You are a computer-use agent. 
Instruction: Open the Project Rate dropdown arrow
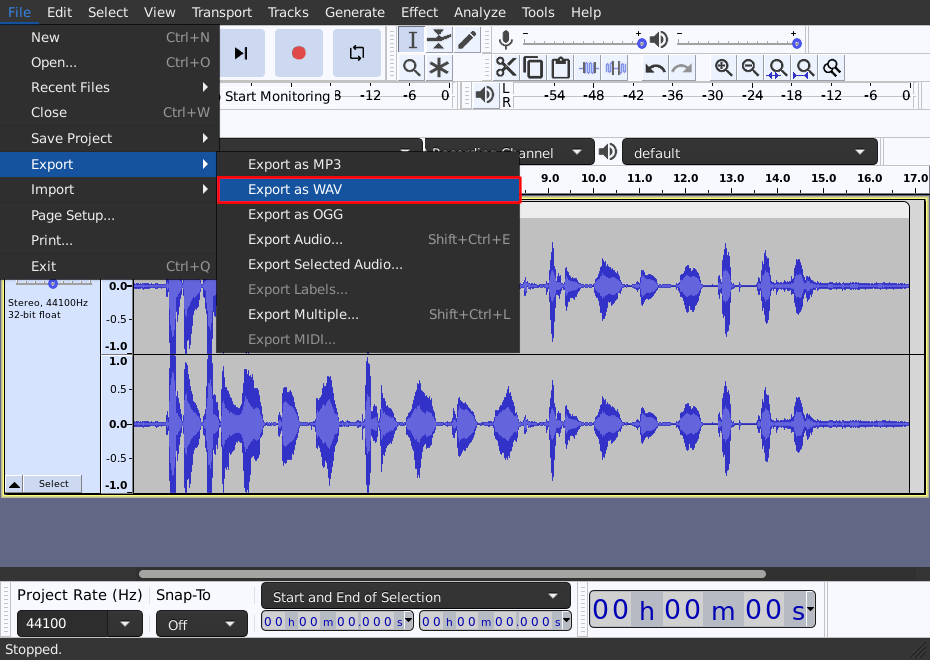click(x=125, y=624)
